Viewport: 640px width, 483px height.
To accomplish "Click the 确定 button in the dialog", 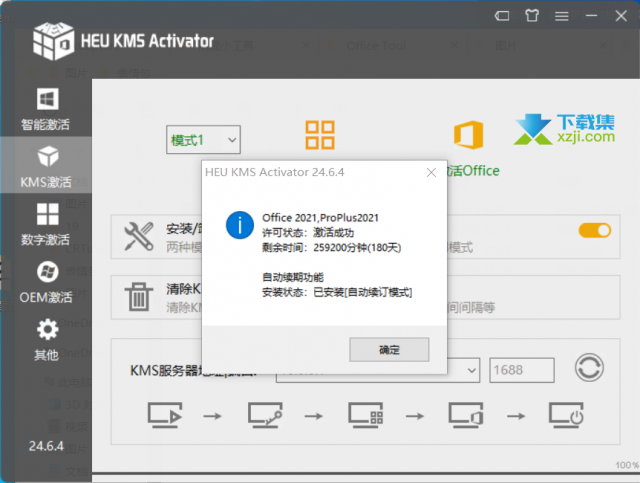I will point(389,350).
